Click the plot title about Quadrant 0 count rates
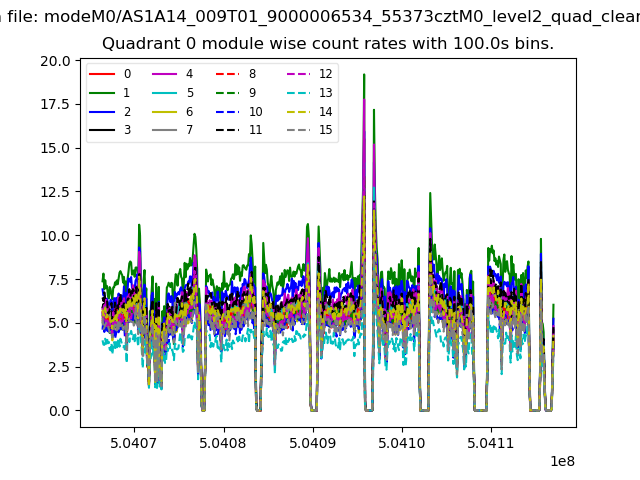Viewport: 640px width, 480px height. [x=328, y=44]
